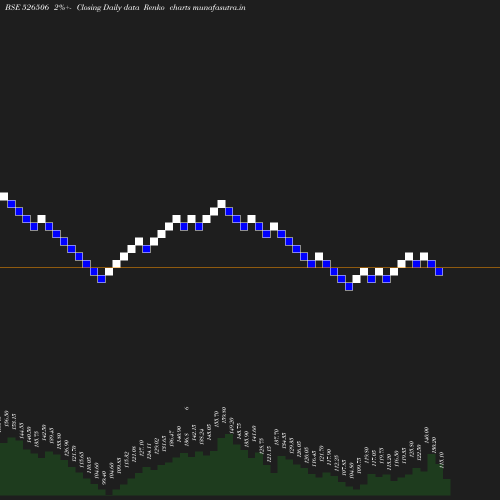Click the orange horizontal price line
This screenshot has height=500, width=500.
coord(250,267)
